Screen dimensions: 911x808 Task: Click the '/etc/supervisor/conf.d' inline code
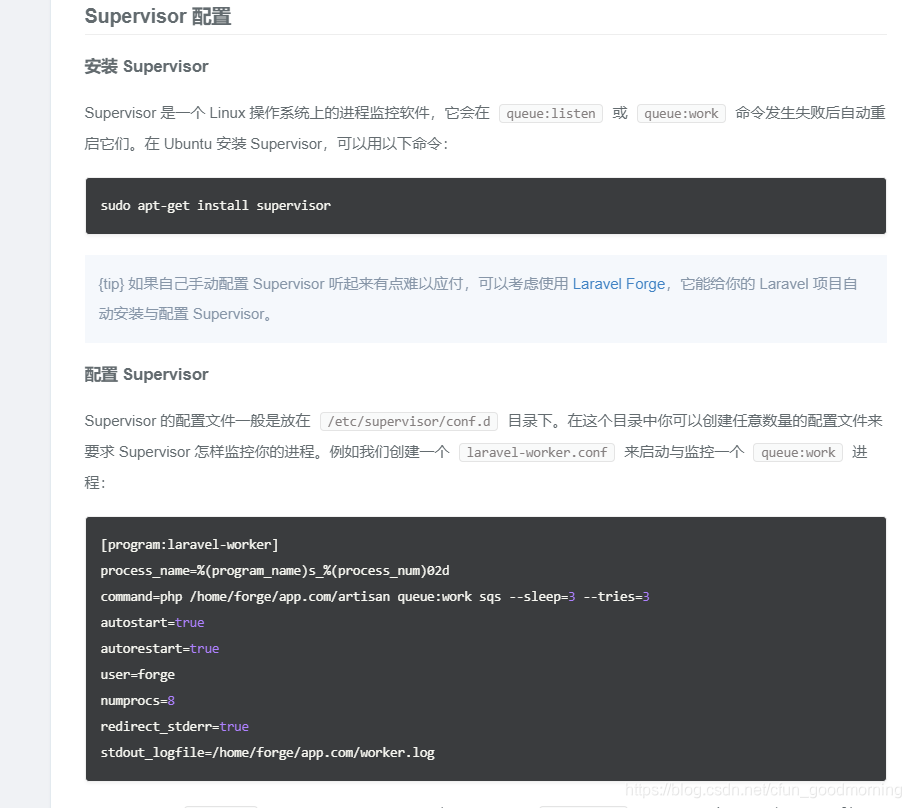409,421
